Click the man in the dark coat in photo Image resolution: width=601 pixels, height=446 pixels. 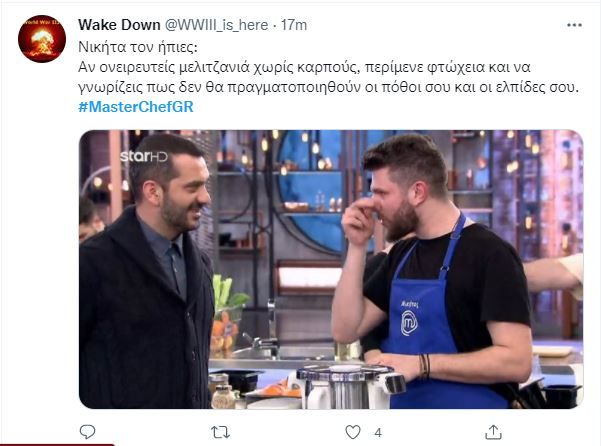coord(146,272)
